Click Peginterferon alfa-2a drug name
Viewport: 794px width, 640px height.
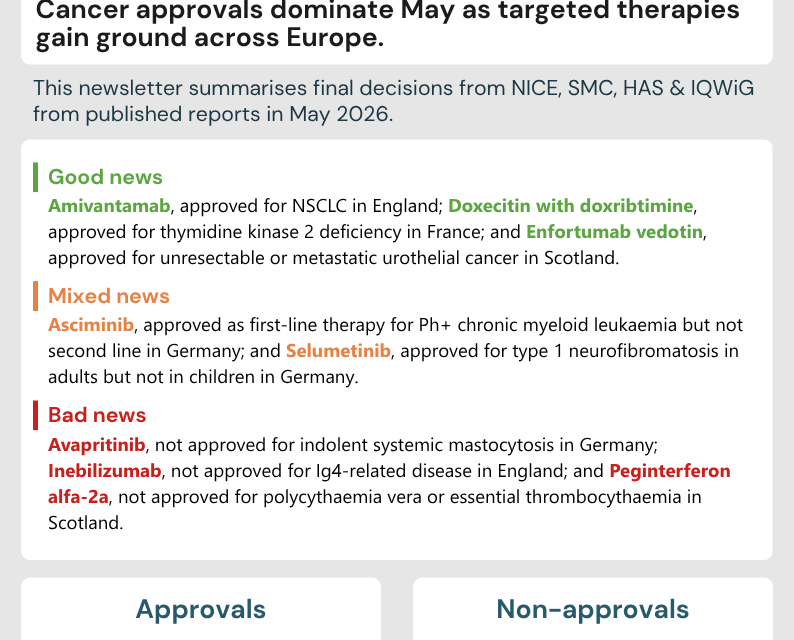(669, 471)
